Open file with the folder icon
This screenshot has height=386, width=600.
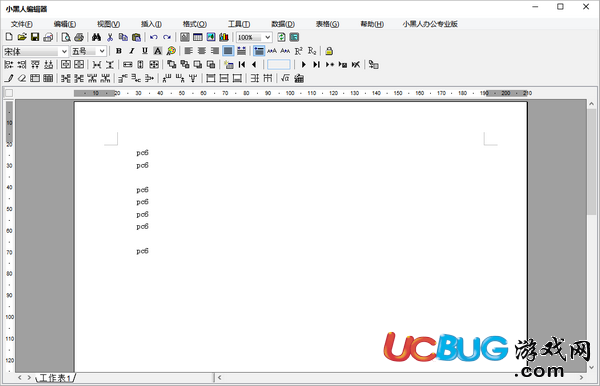(x=22, y=37)
